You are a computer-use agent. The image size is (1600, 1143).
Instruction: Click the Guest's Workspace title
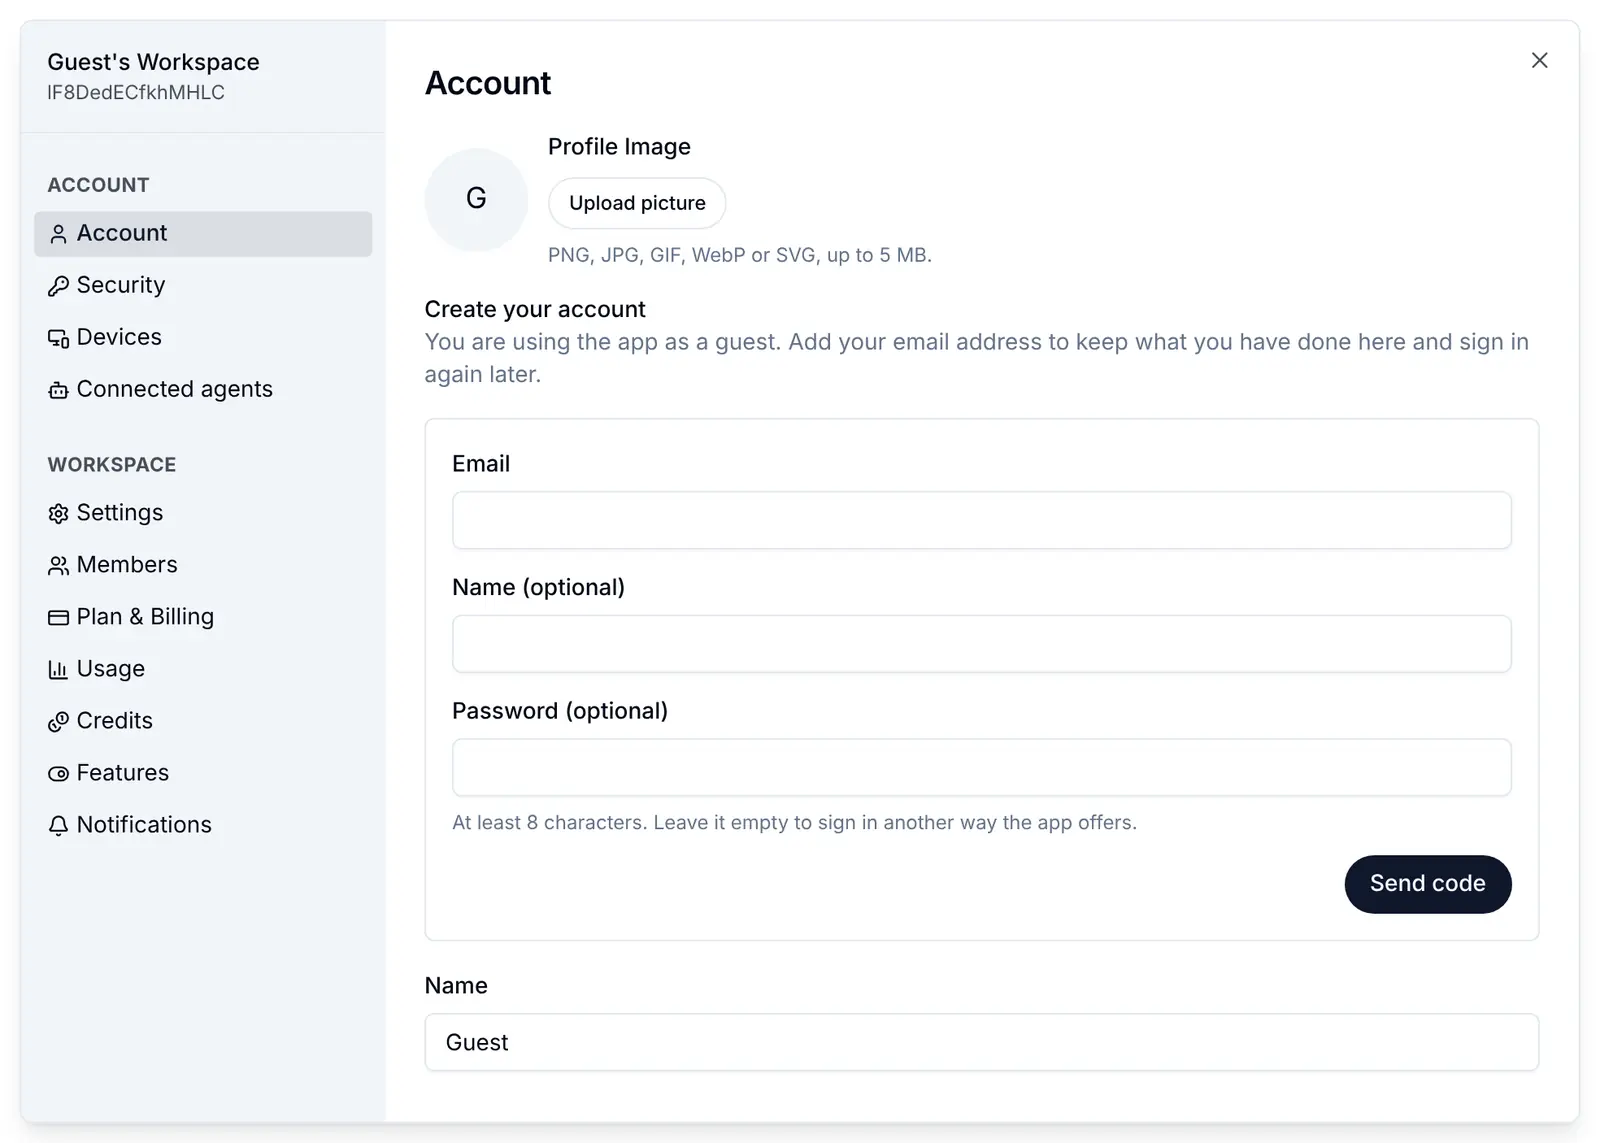click(x=153, y=62)
